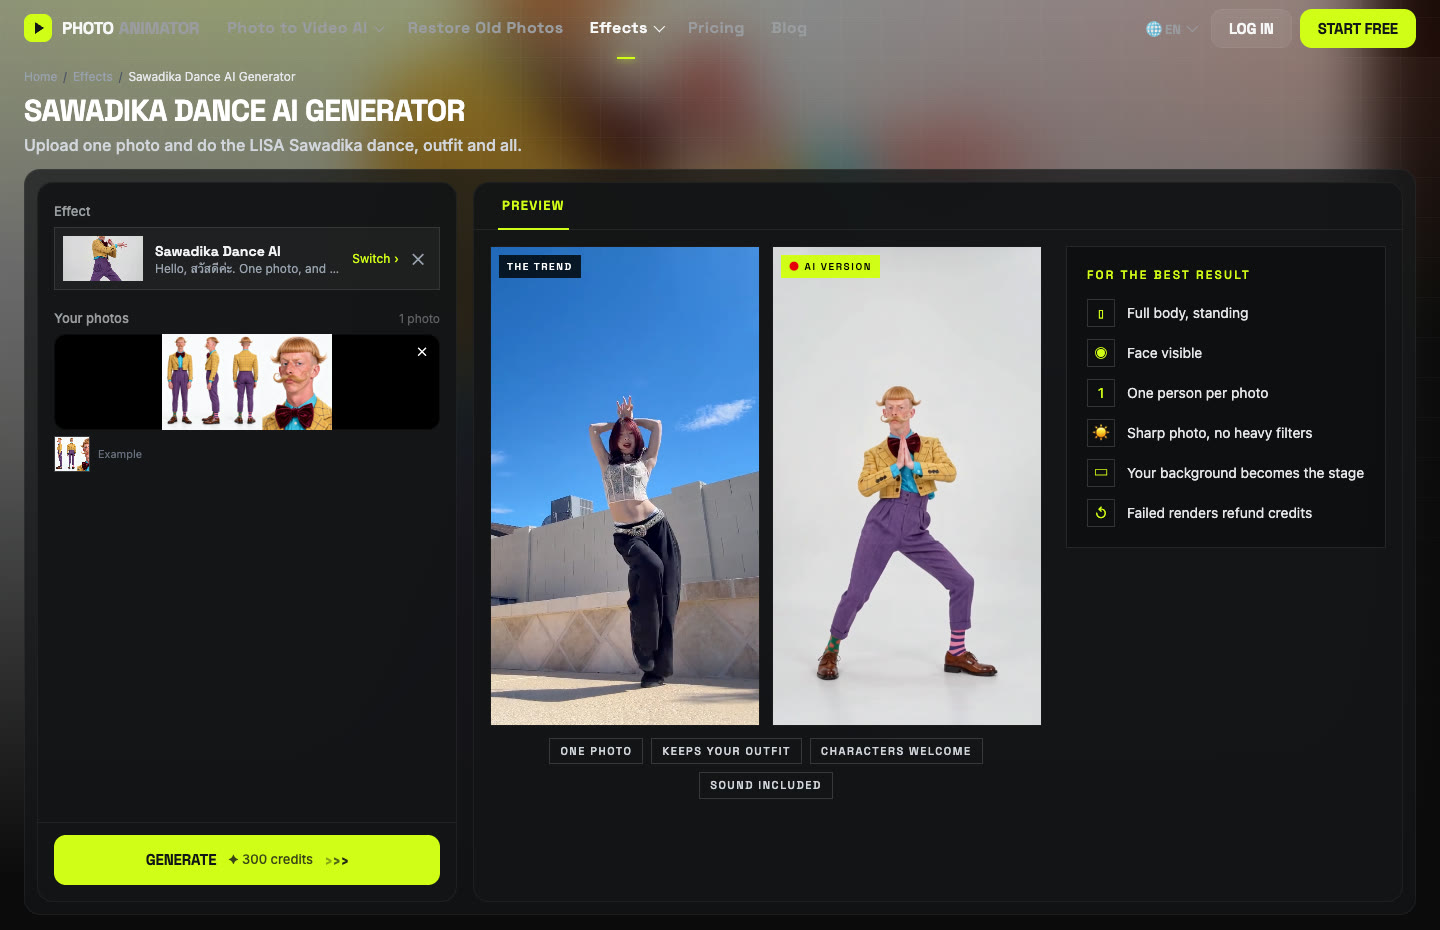
Task: Click the background stage rectangle icon
Action: click(1101, 473)
